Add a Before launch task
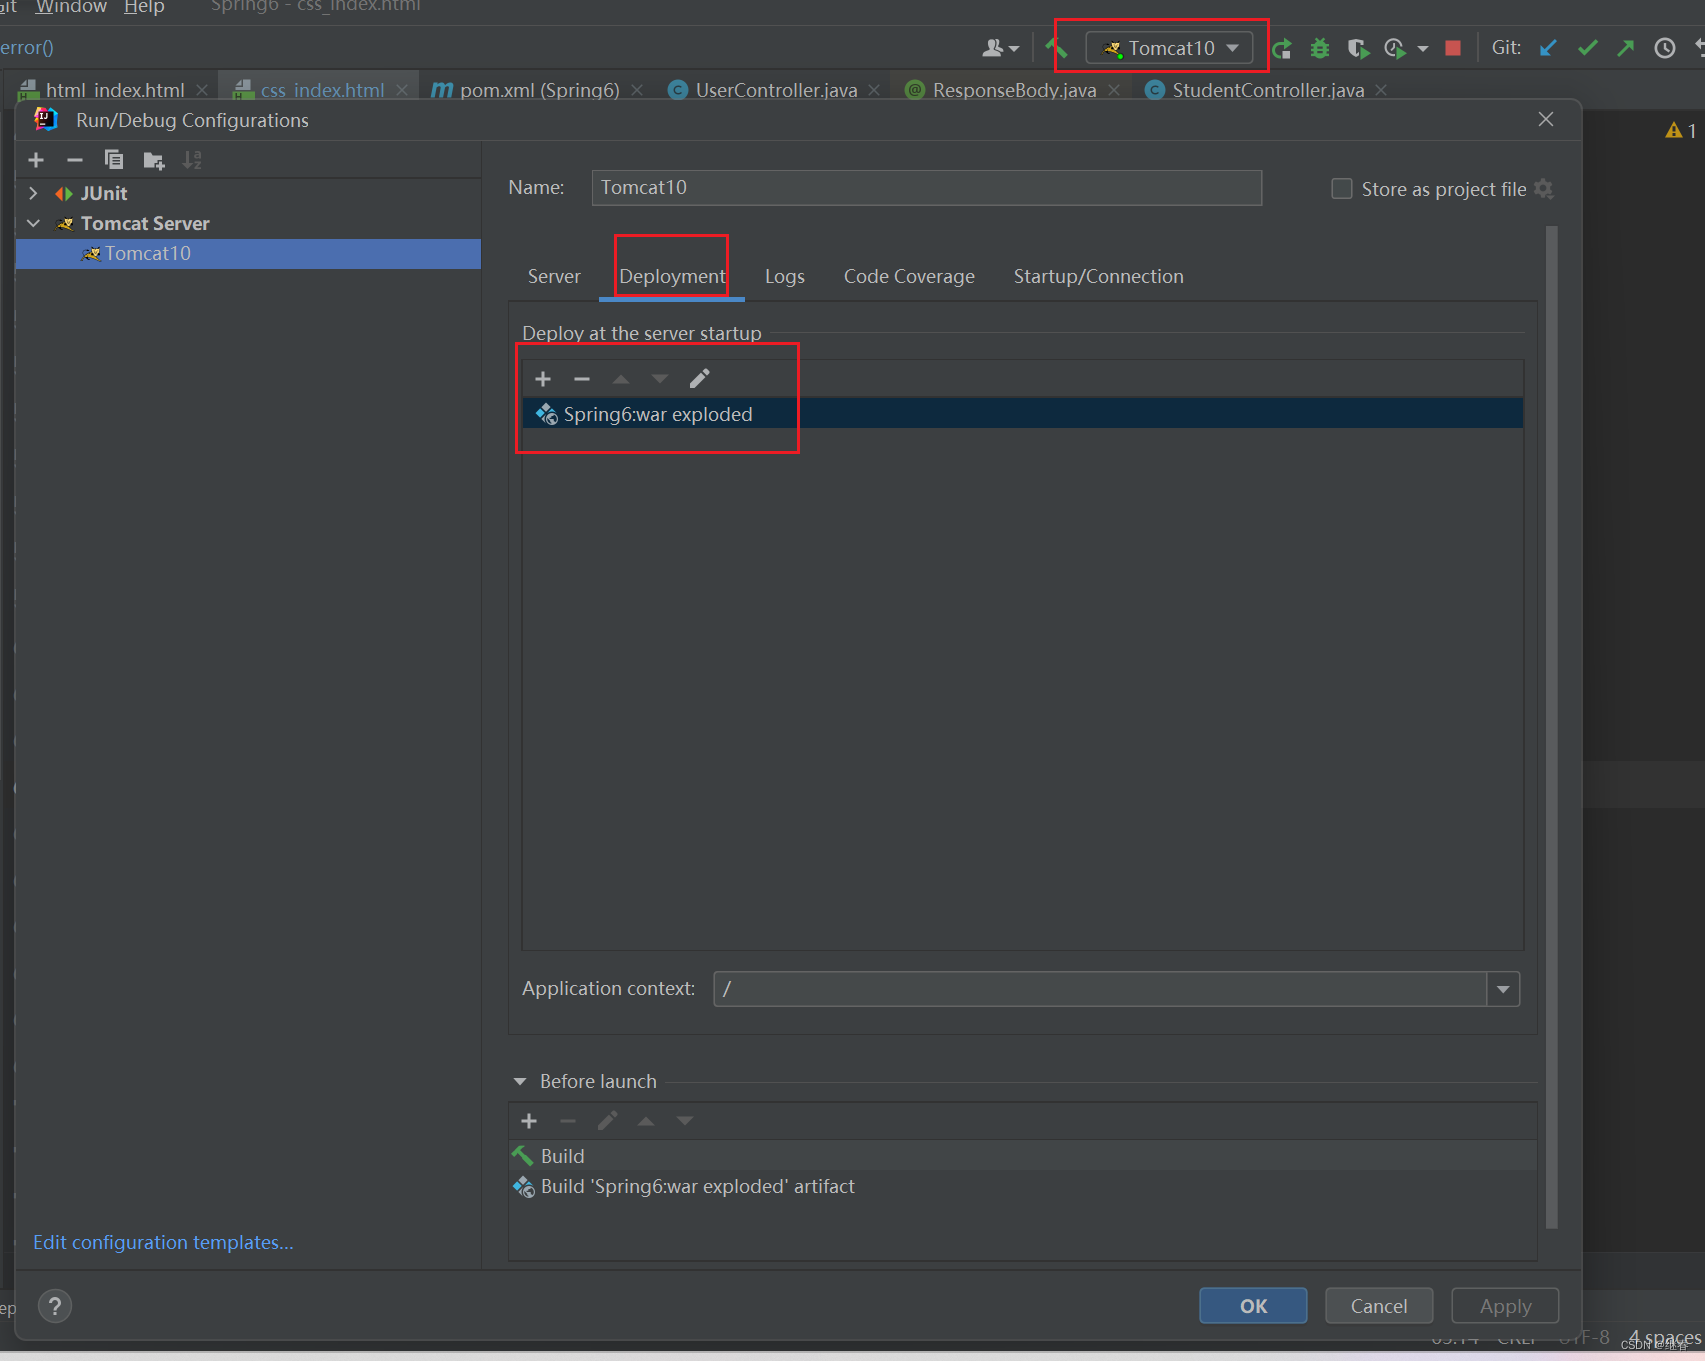 point(529,1121)
